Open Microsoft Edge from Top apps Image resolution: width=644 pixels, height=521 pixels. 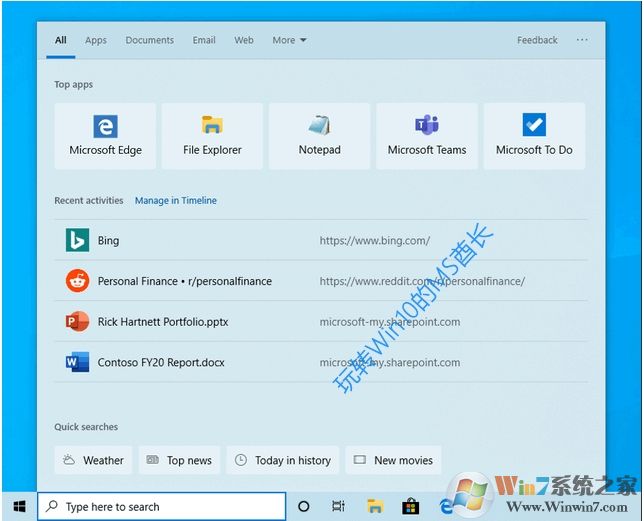coord(105,136)
